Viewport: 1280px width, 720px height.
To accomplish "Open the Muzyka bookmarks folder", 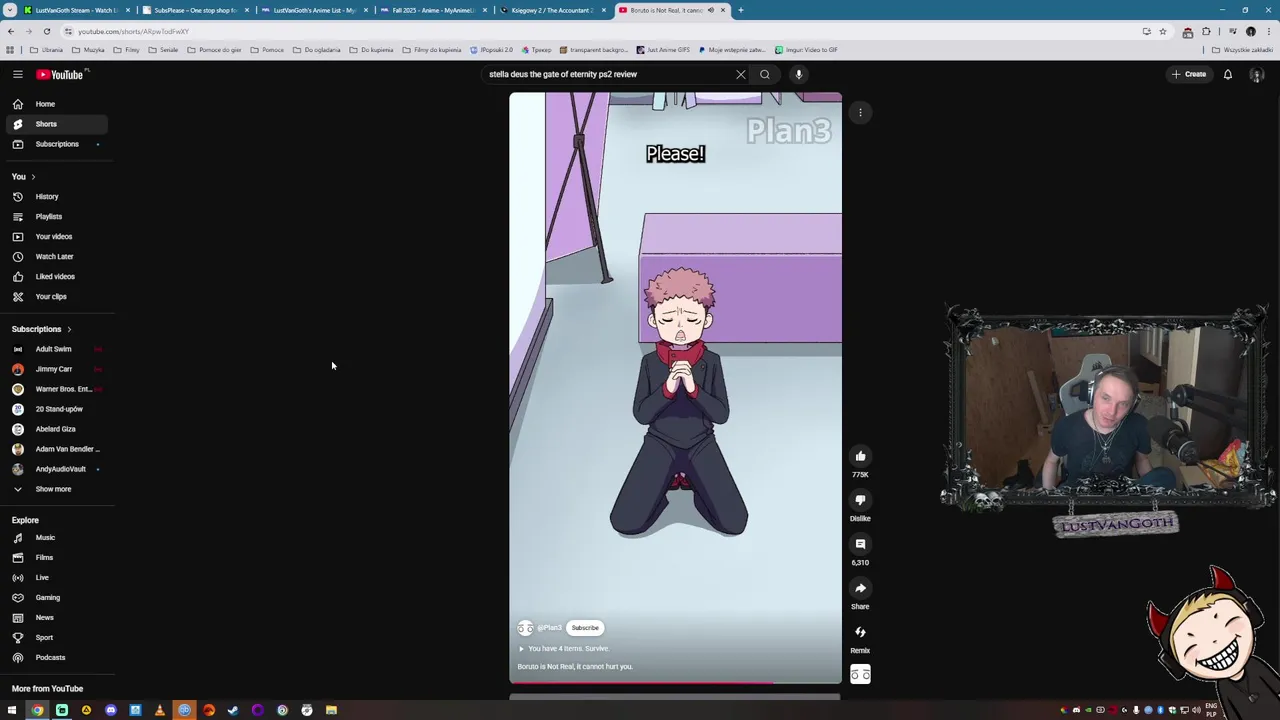I will point(88,50).
